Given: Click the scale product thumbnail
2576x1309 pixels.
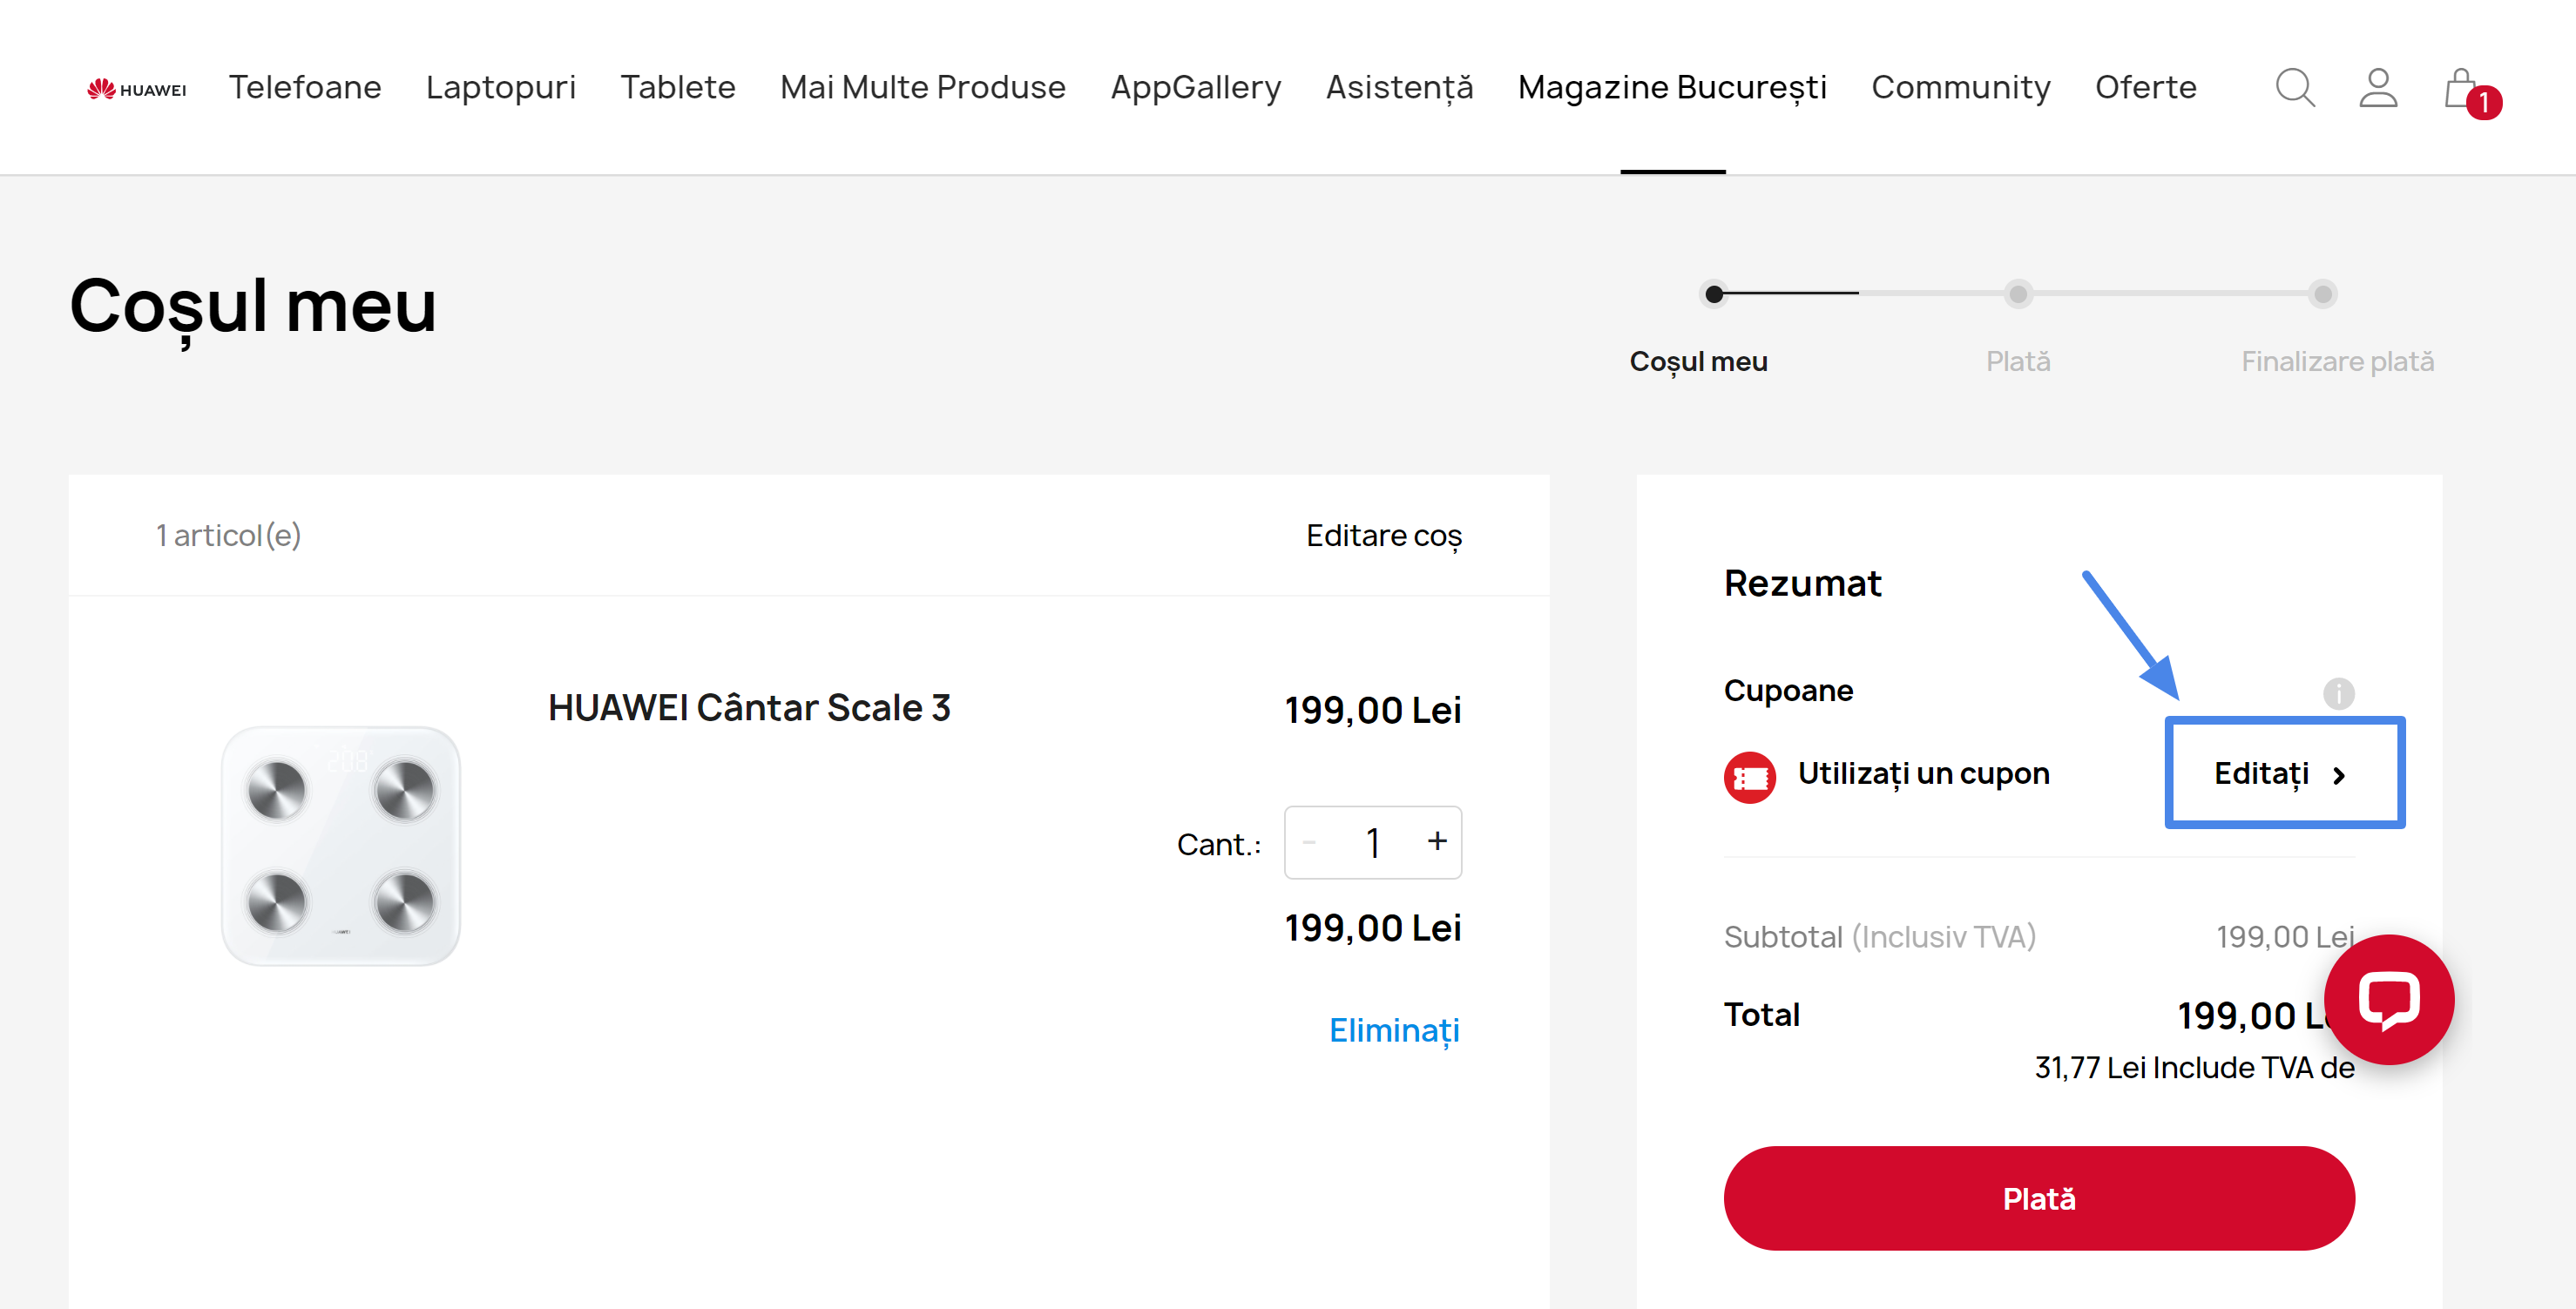Looking at the screenshot, I should coord(340,845).
